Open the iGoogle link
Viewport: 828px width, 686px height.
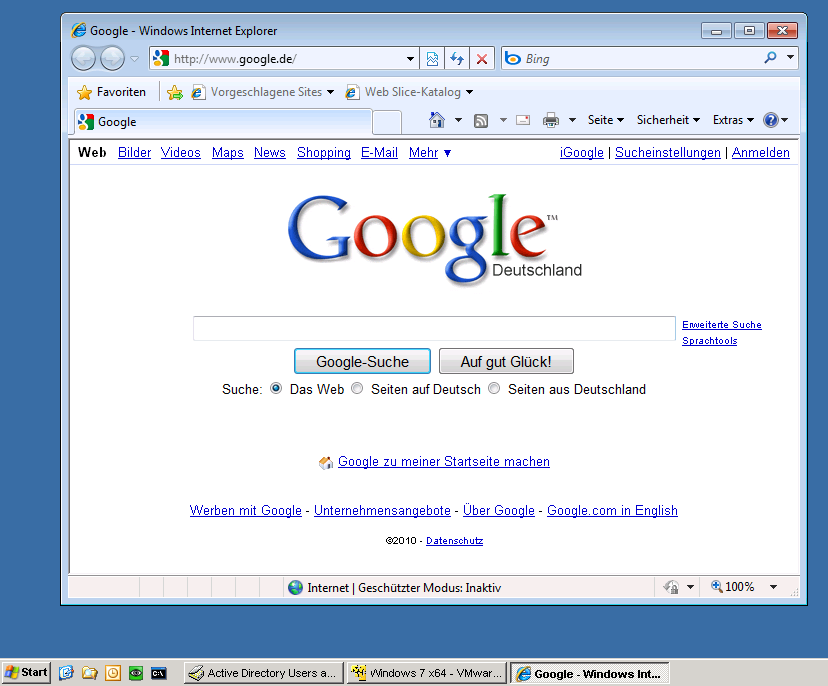pos(581,153)
